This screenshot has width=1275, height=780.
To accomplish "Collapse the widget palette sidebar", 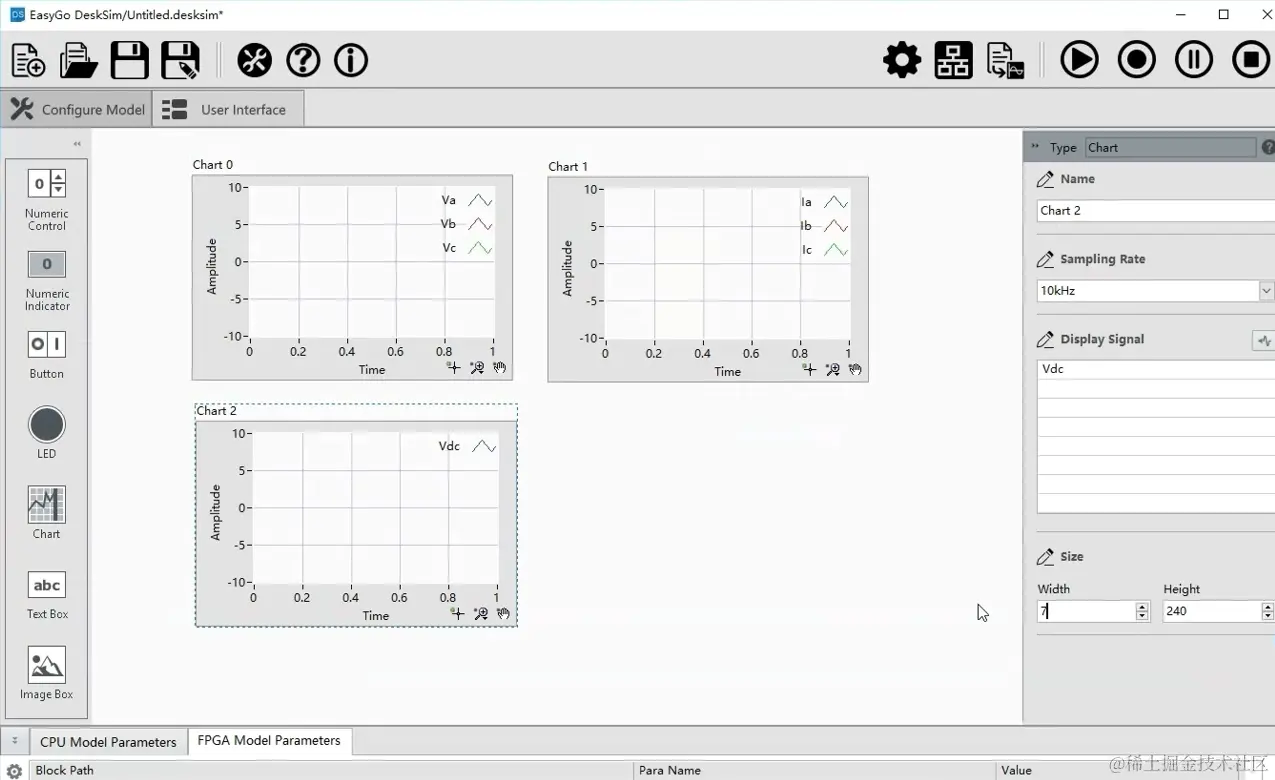I will coord(77,144).
